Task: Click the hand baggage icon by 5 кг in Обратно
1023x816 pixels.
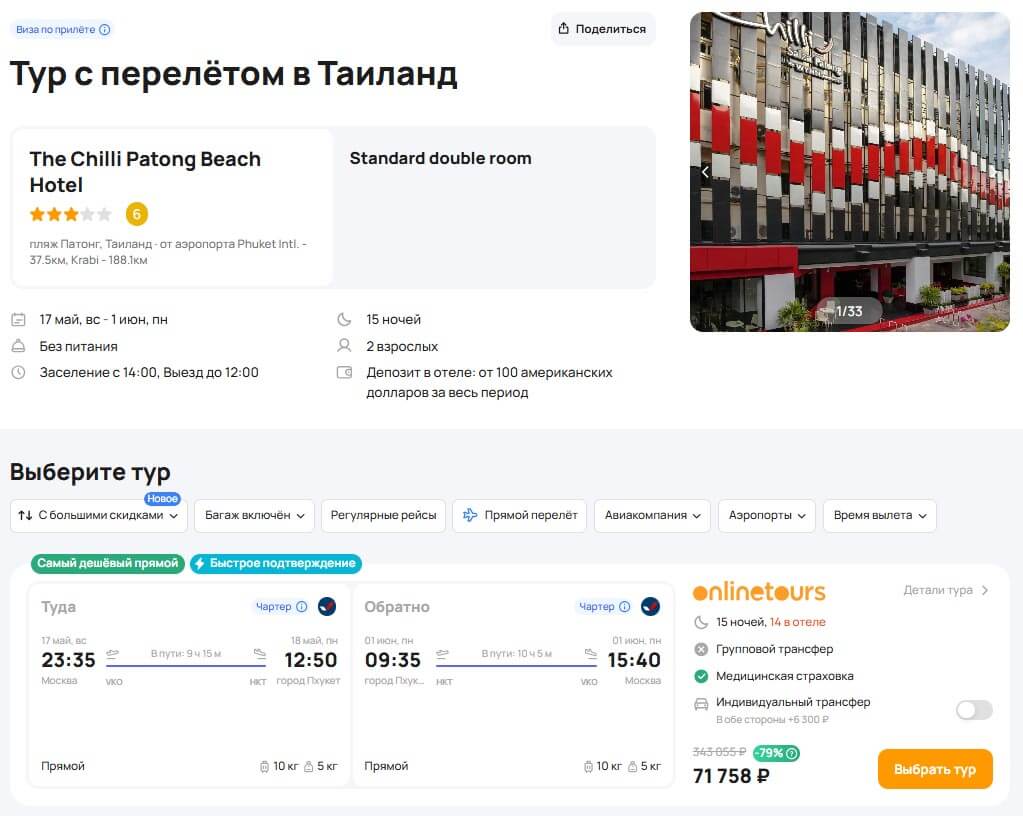Action: [632, 766]
